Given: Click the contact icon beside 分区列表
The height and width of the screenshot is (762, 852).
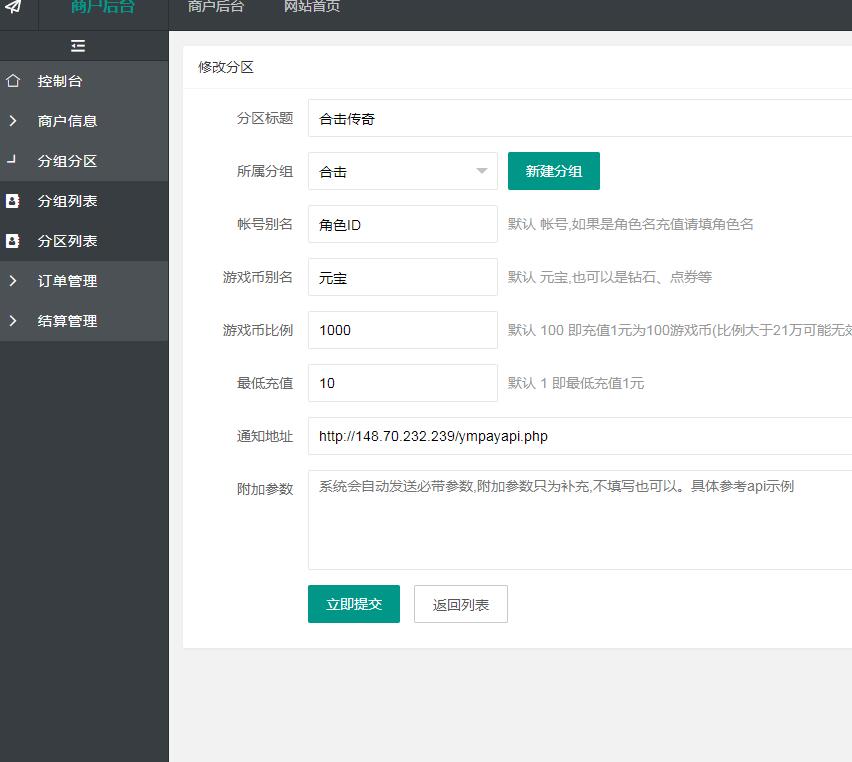Looking at the screenshot, I should click(x=13, y=241).
